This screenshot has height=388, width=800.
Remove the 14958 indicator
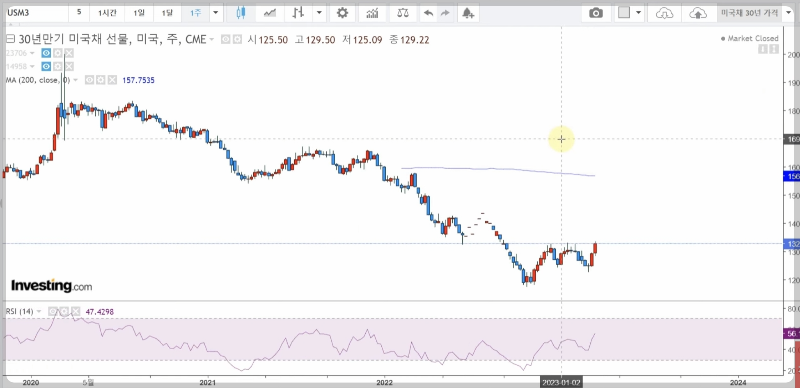point(69,66)
